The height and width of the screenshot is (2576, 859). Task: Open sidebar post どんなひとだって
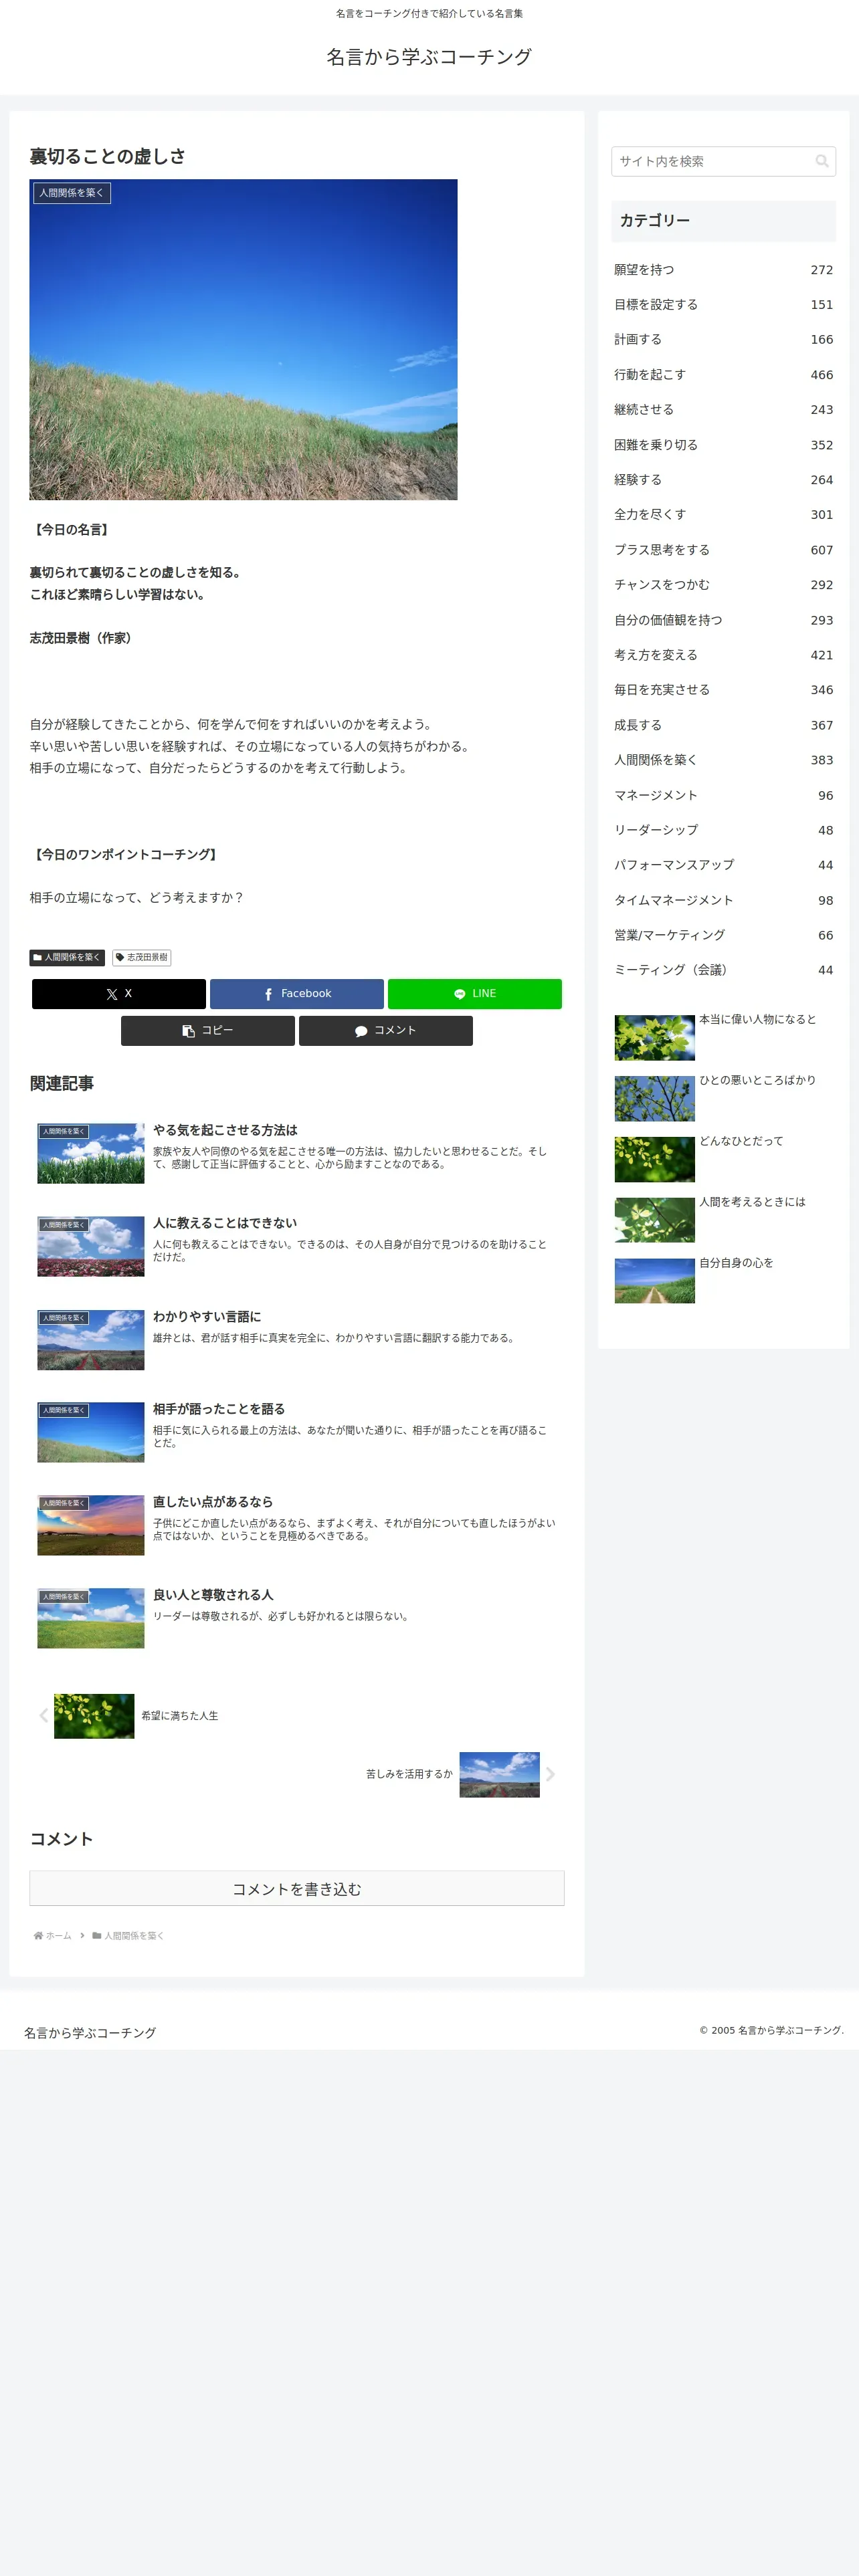723,1160
